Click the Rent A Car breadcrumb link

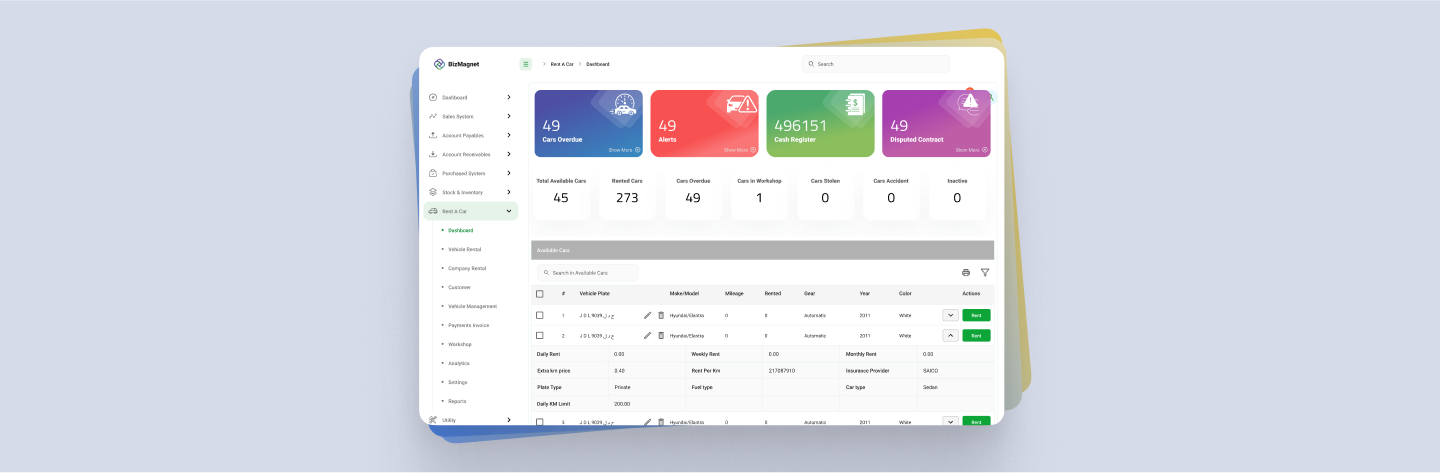point(562,64)
